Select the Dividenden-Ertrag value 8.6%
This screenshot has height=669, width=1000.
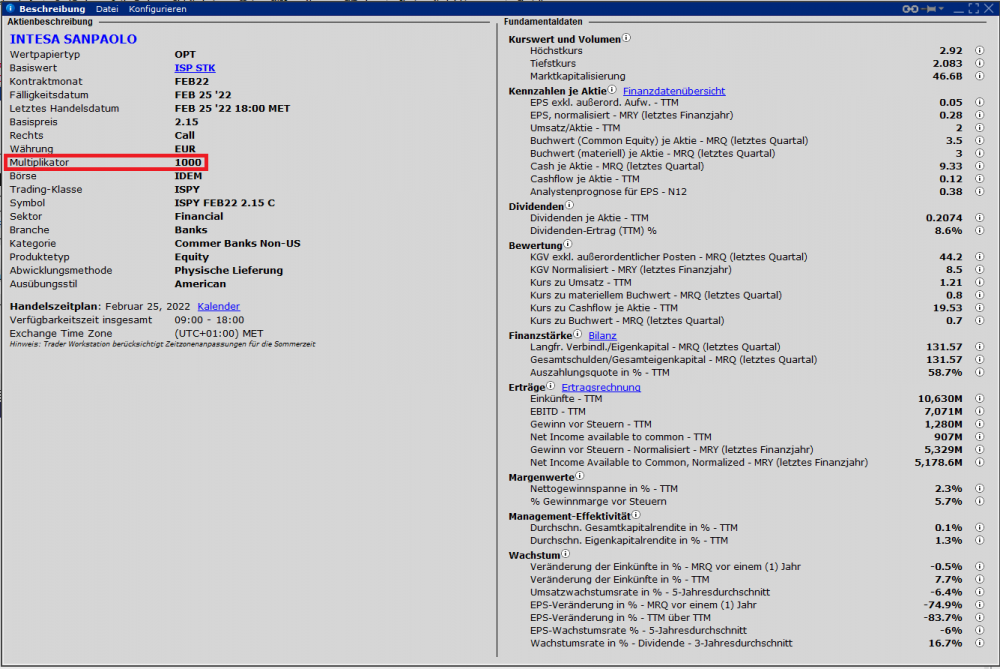point(948,230)
